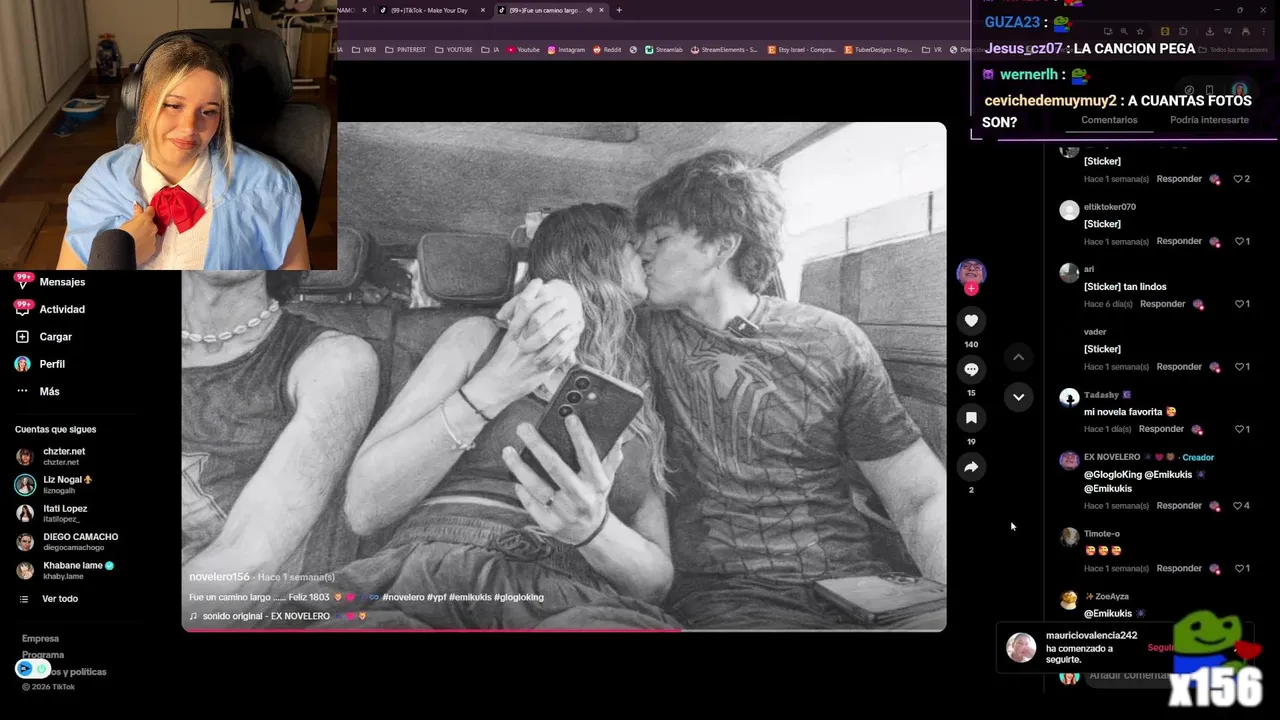Viewport: 1280px width, 720px height.
Task: Open the Youtube bookmark
Action: [x=523, y=49]
